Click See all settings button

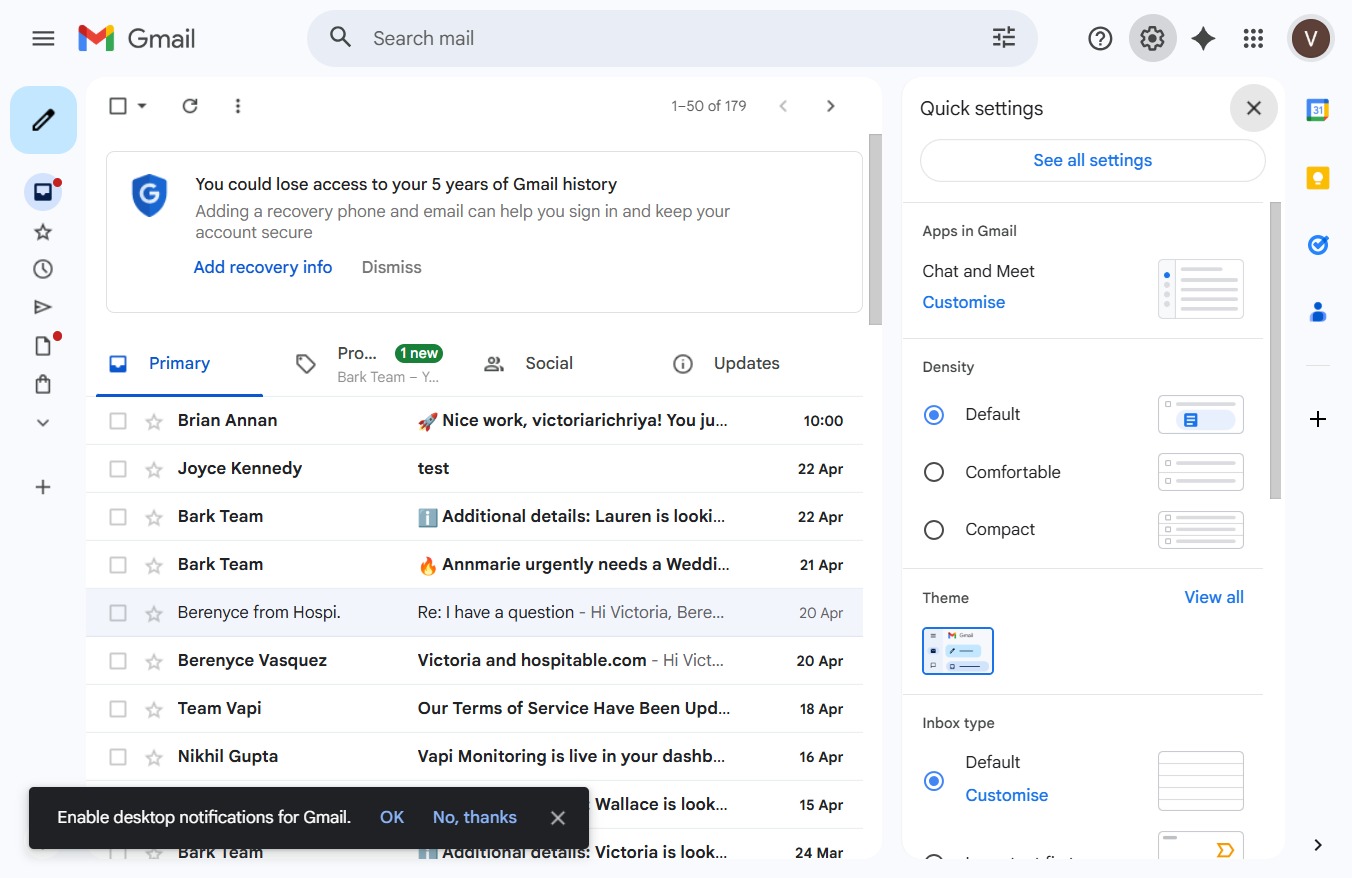tap(1093, 161)
